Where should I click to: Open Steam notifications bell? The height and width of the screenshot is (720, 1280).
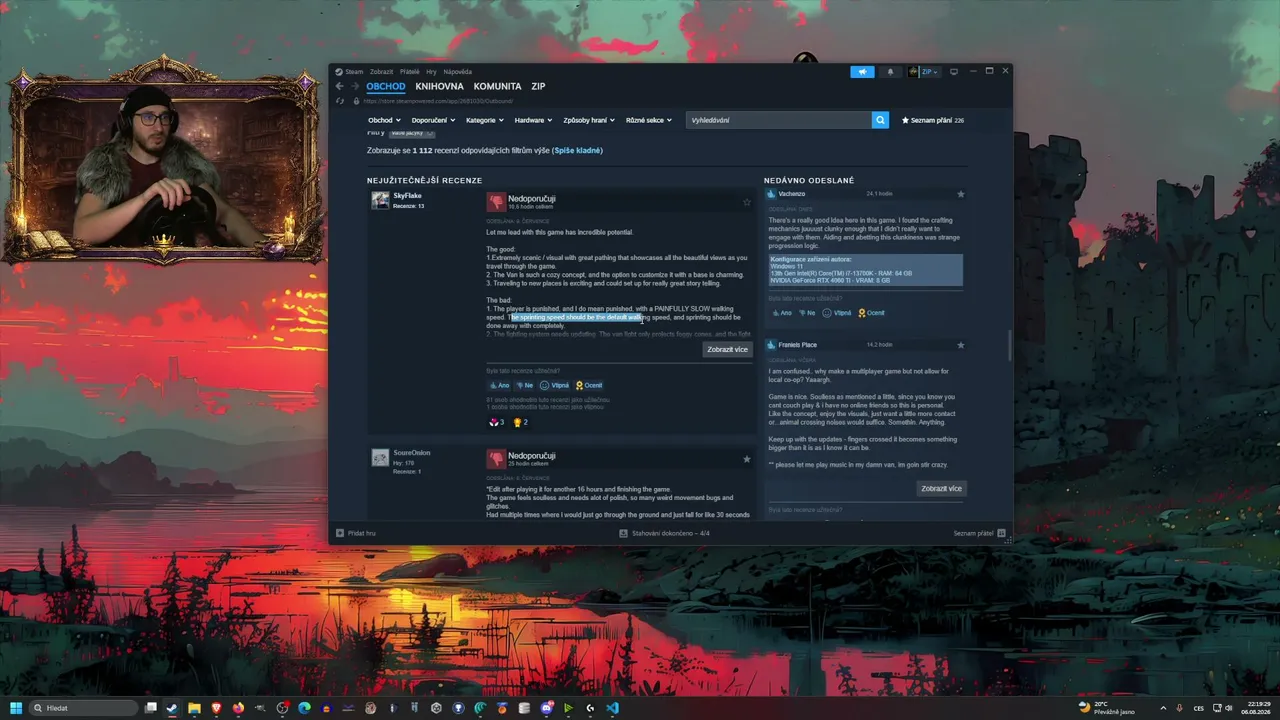[890, 72]
